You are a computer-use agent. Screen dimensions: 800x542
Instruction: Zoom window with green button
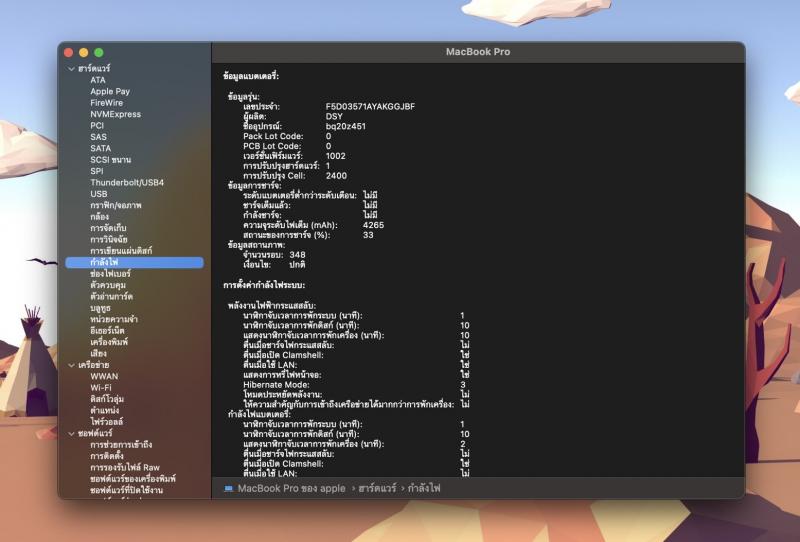click(99, 53)
